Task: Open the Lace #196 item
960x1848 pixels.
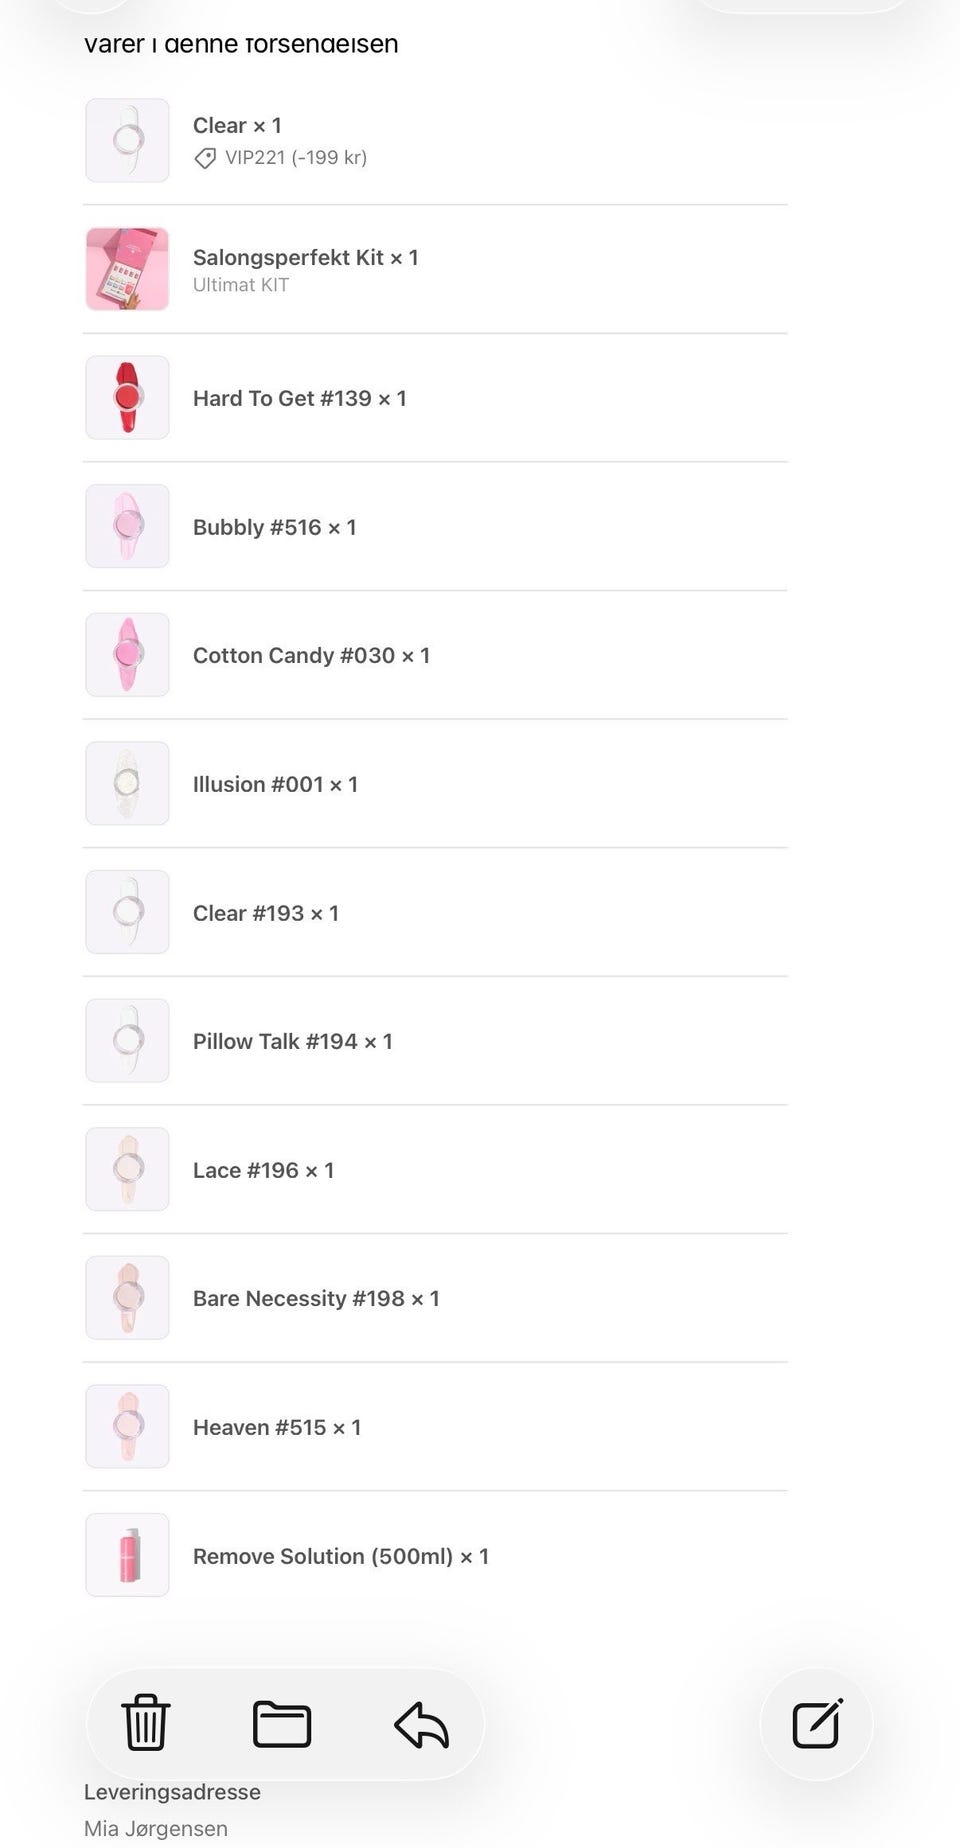Action: point(263,1170)
